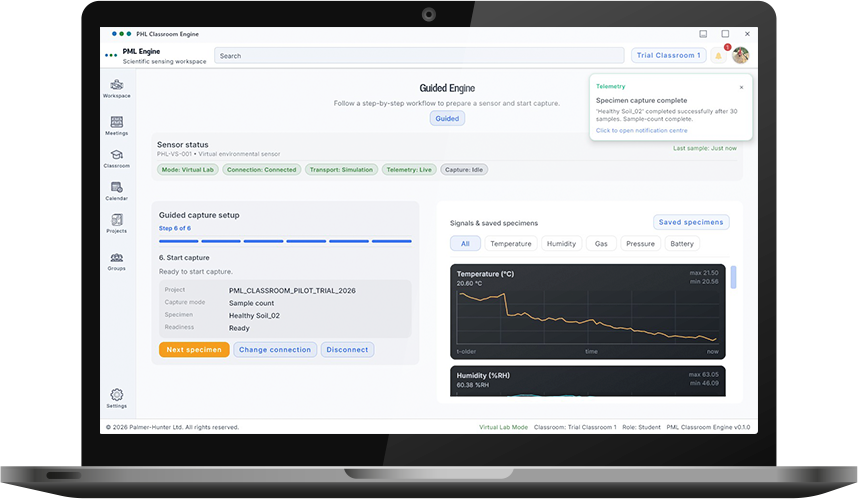Click the Connection: Connected status chip
Viewport: 858px width, 499px height.
[262, 170]
